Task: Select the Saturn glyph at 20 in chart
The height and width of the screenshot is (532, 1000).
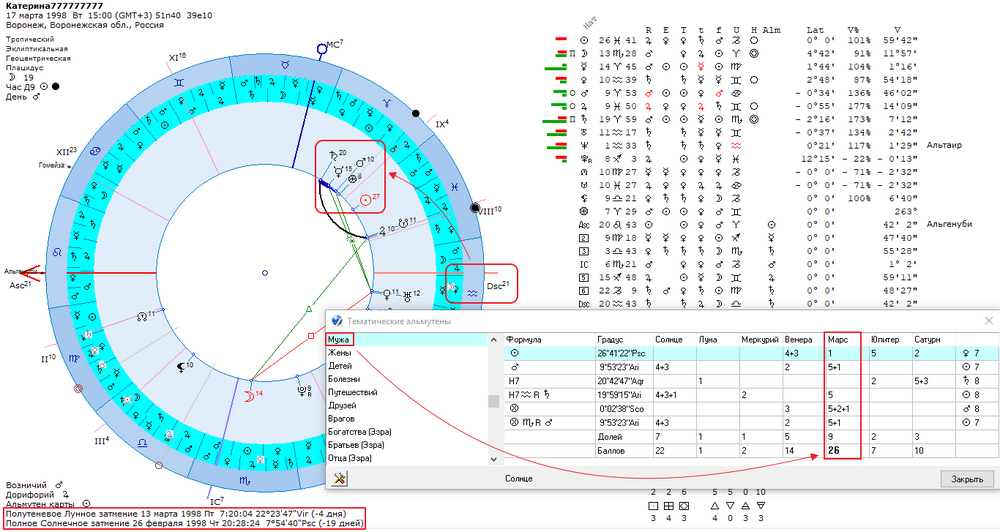Action: click(x=332, y=155)
